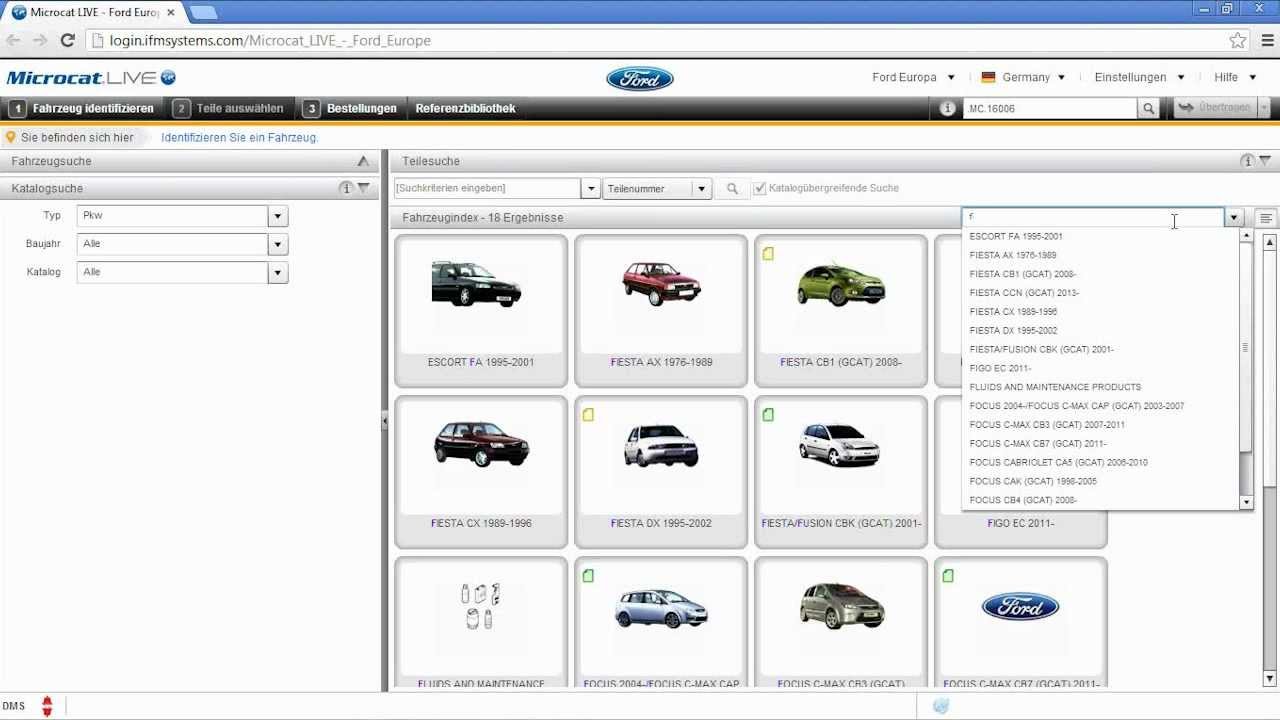Image resolution: width=1280 pixels, height=720 pixels.
Task: Select FOCUS CAK (GCAT) 1998-2005 list entry
Action: click(1100, 481)
